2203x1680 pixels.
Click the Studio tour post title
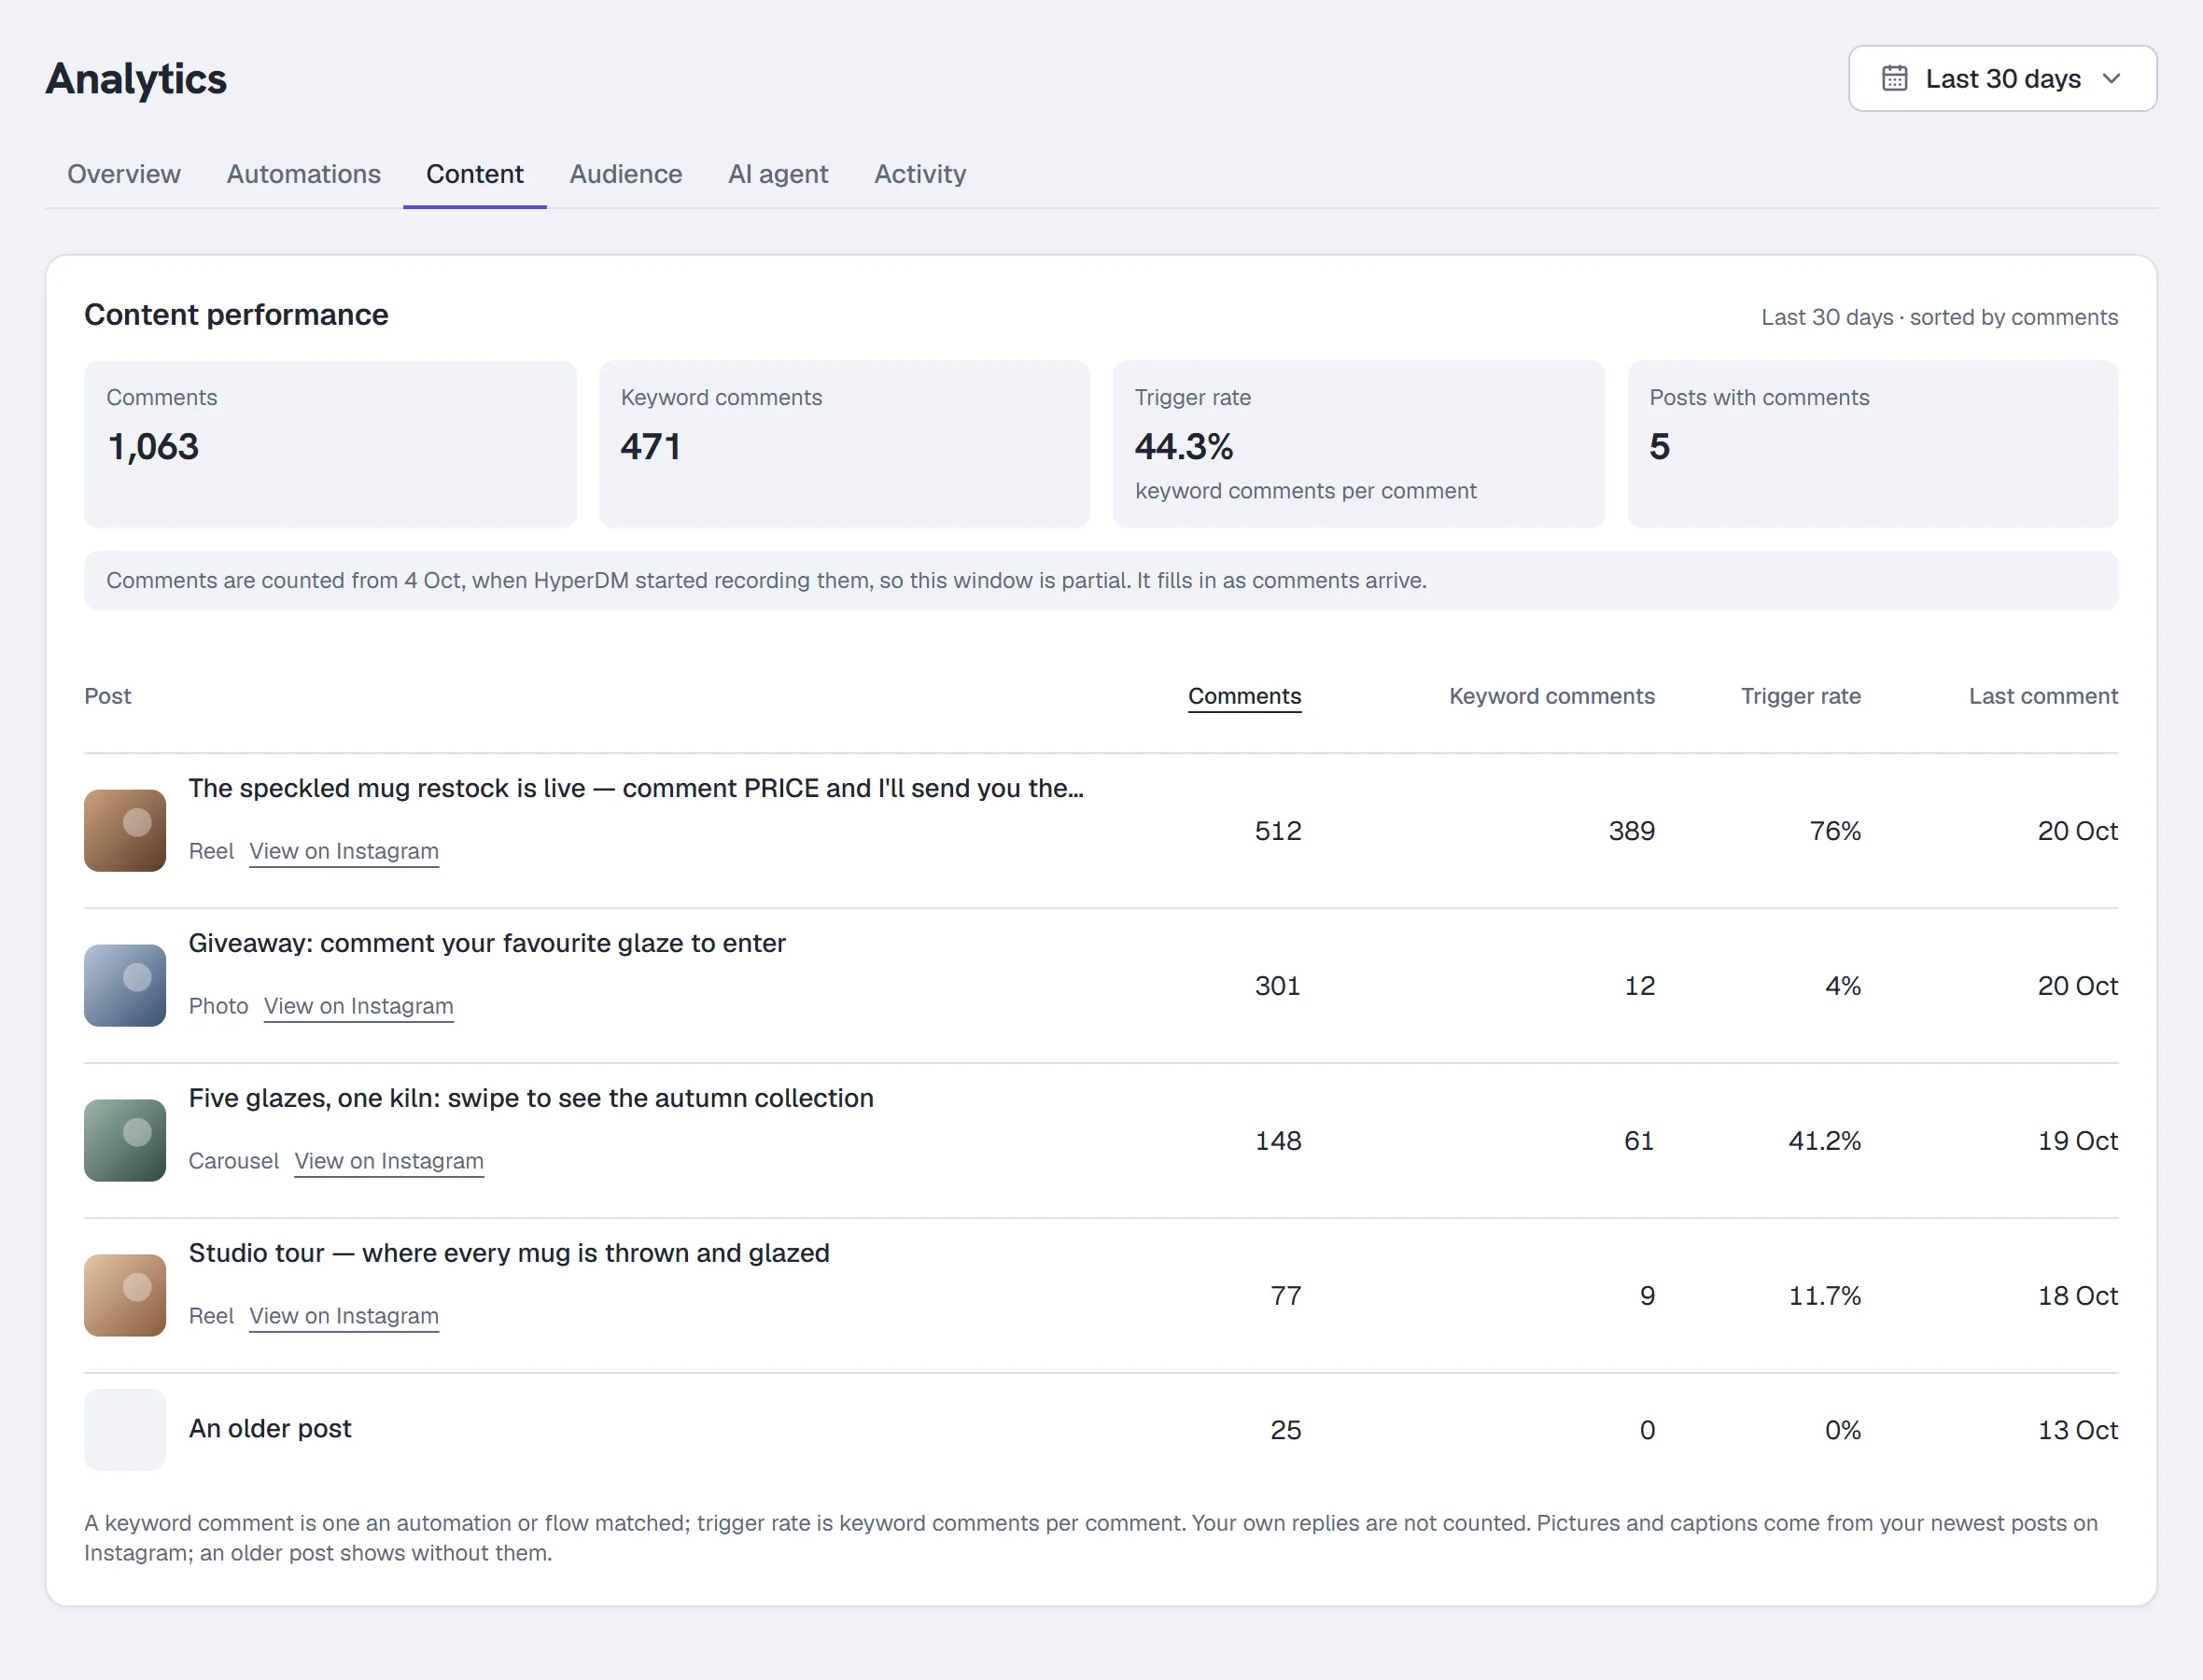point(509,1253)
